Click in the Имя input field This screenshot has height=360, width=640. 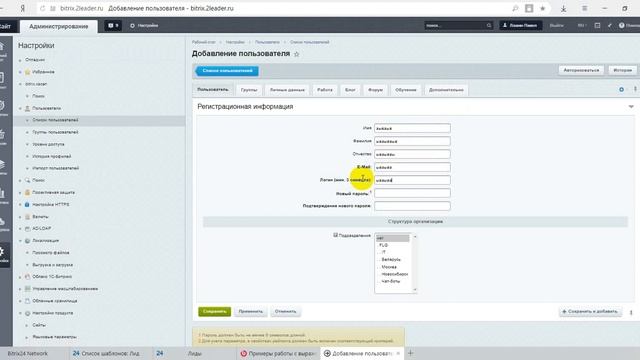(x=412, y=128)
